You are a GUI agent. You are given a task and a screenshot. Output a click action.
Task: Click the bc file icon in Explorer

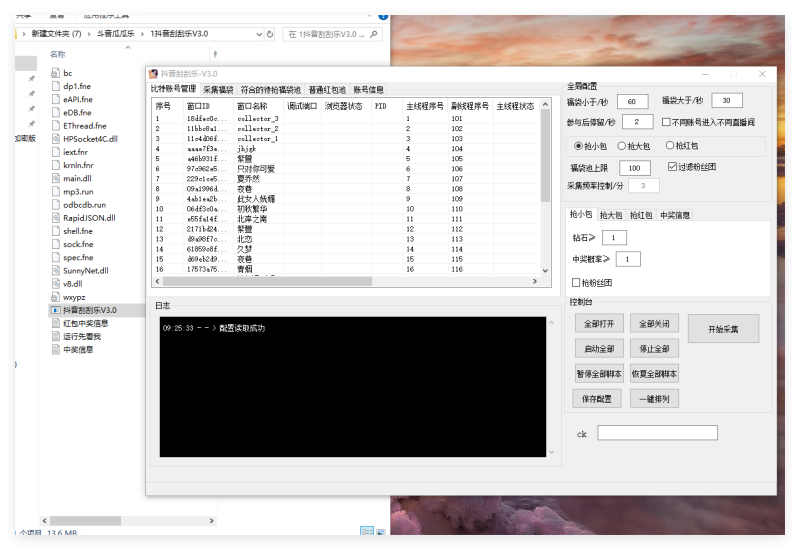click(x=56, y=73)
